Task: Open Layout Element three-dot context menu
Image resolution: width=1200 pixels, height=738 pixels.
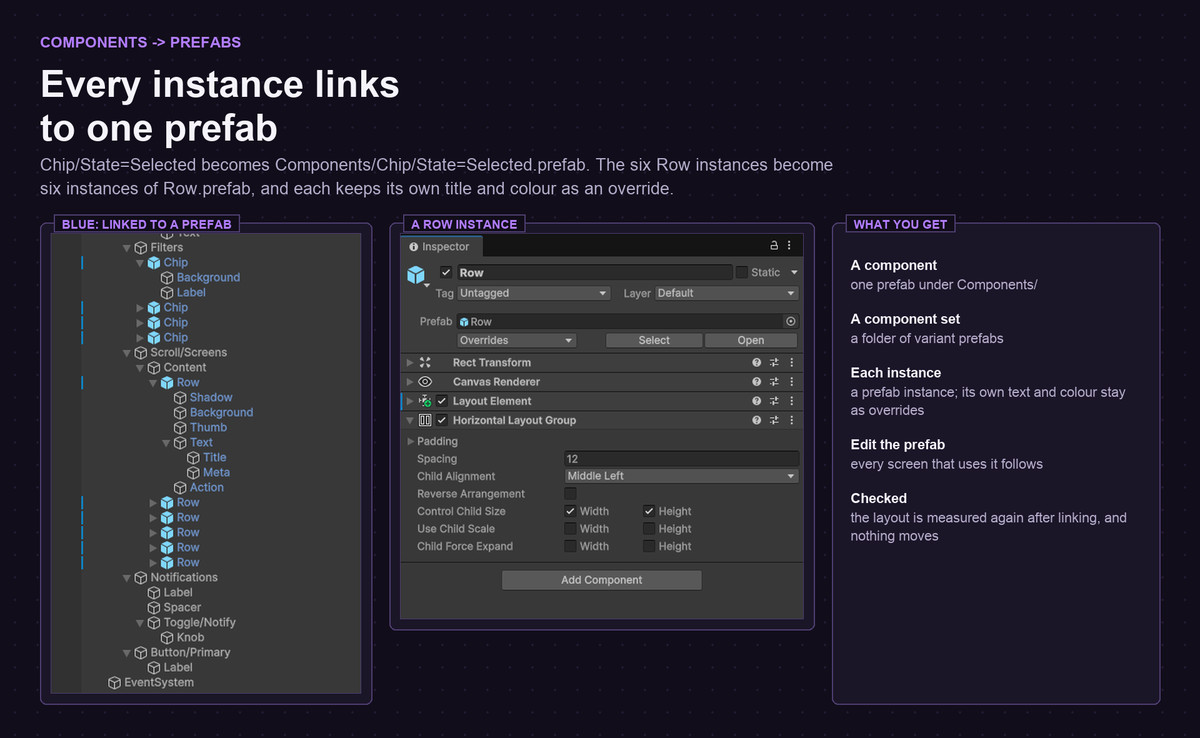Action: point(791,401)
